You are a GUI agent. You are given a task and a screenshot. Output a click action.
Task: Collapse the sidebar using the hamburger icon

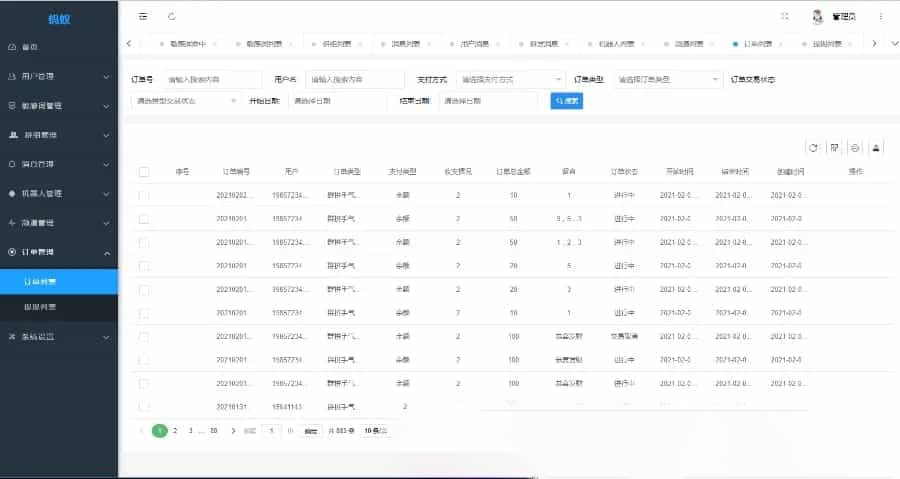click(x=144, y=16)
